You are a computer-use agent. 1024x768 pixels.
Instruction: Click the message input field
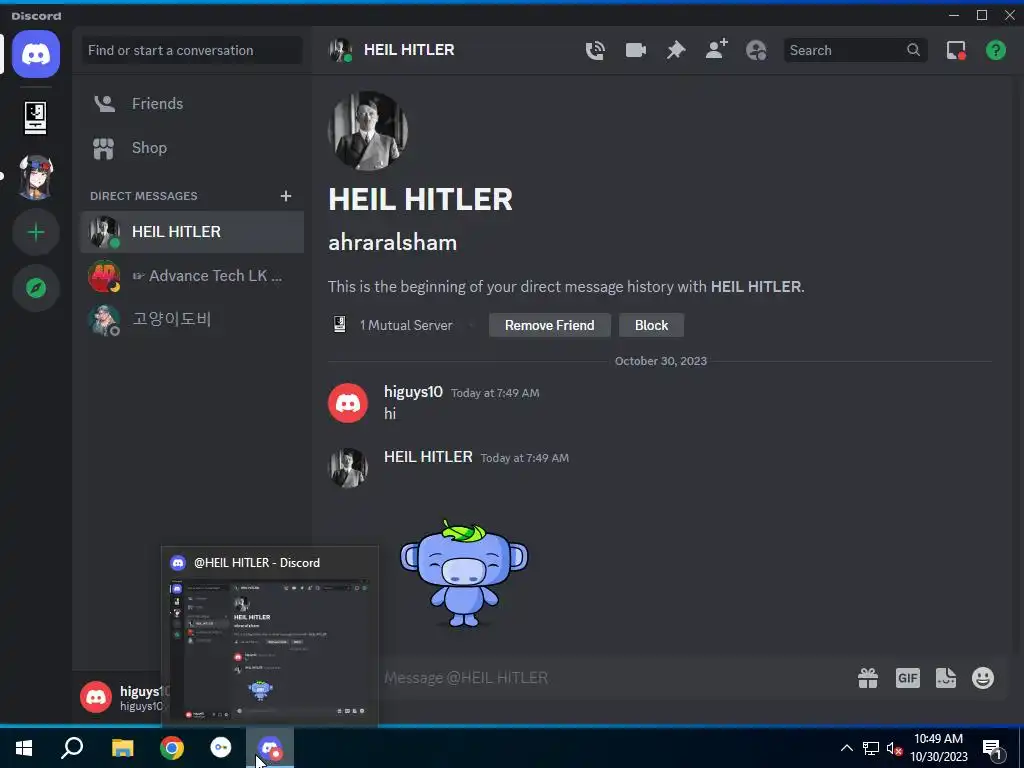[x=614, y=678]
